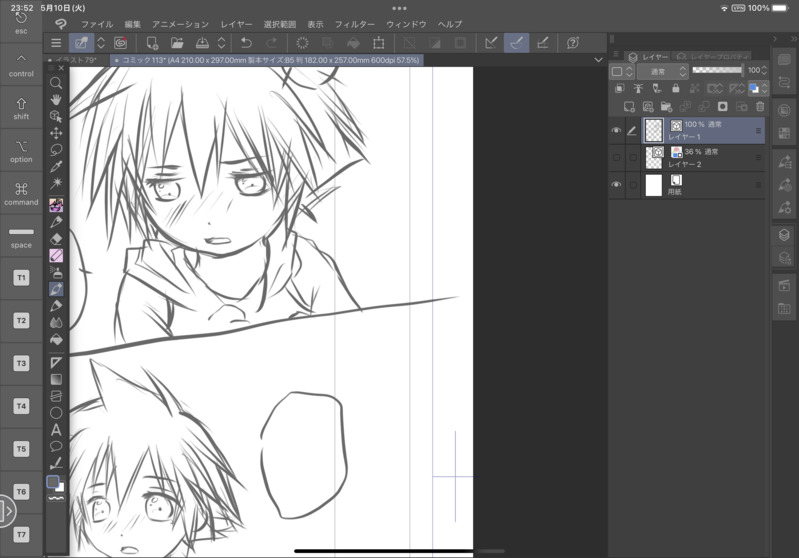Screen dimensions: 799x558
Task: Click the stepper arrows next to the save icon
Action: (221, 43)
